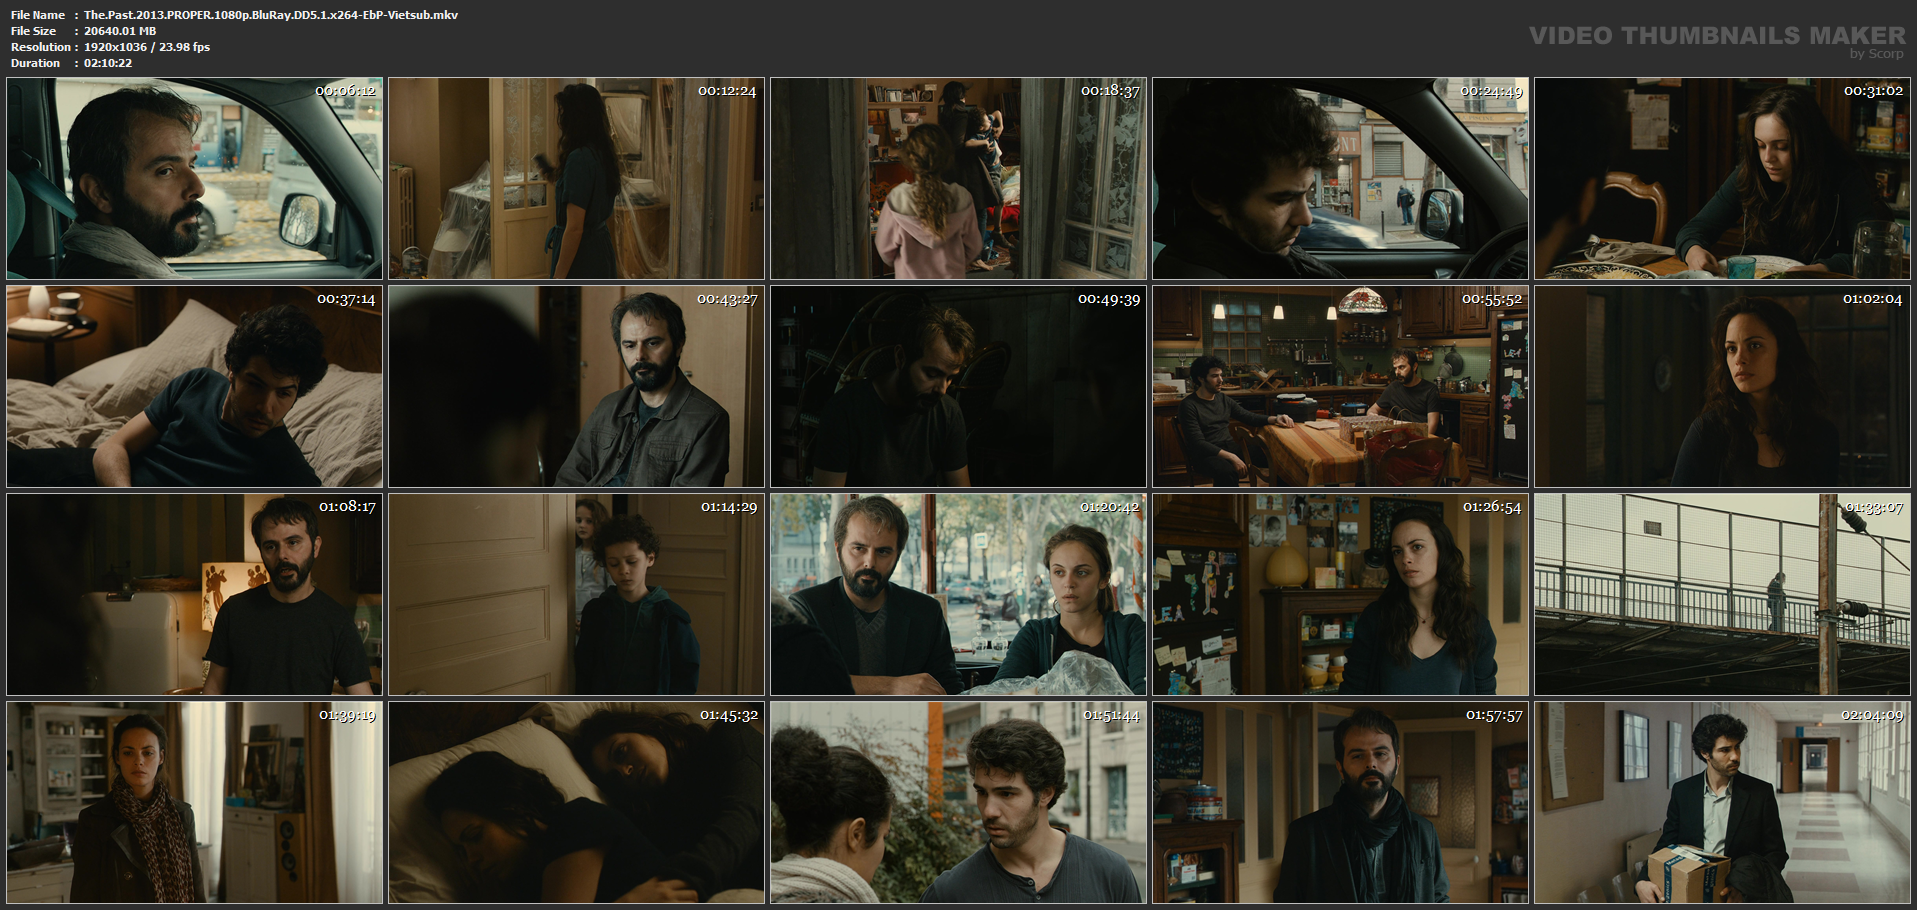Open the thumbnail stamped 00:18:37
The image size is (1917, 910).
point(958,179)
